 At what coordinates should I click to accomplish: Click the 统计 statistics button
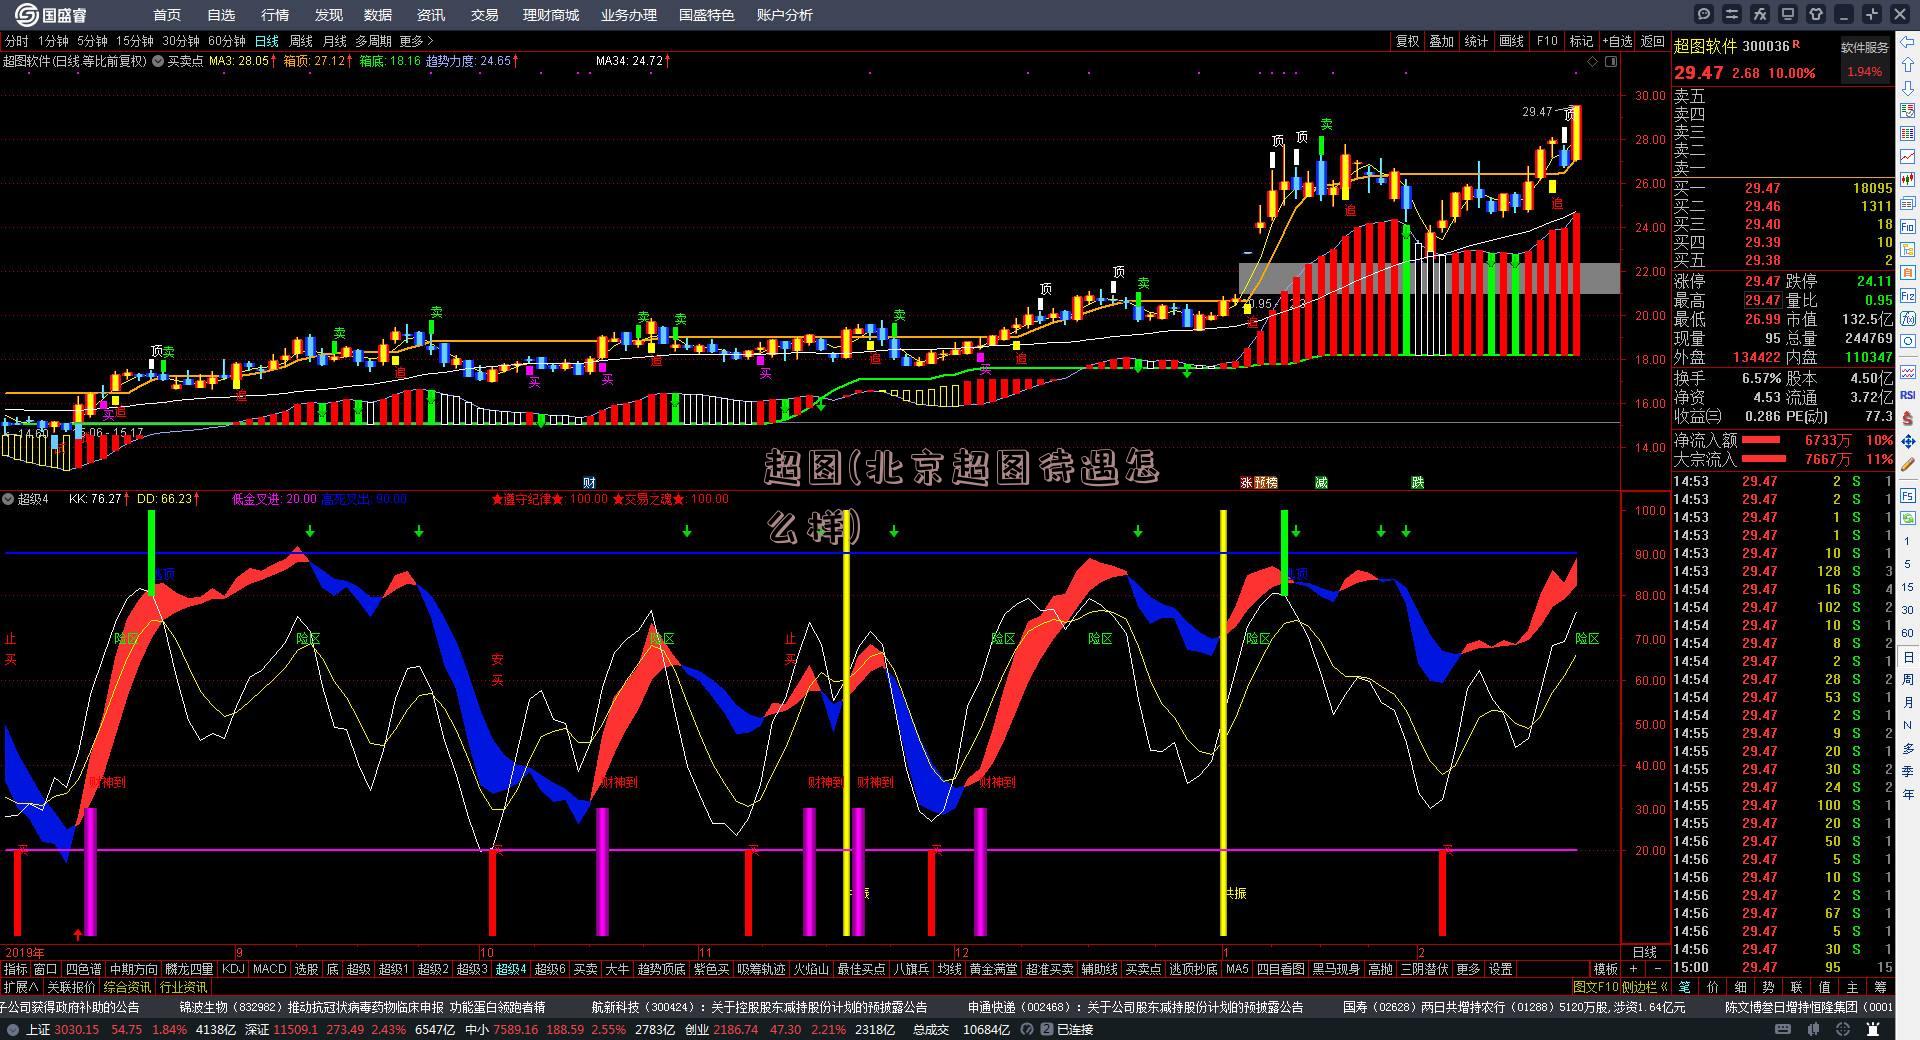click(1476, 41)
